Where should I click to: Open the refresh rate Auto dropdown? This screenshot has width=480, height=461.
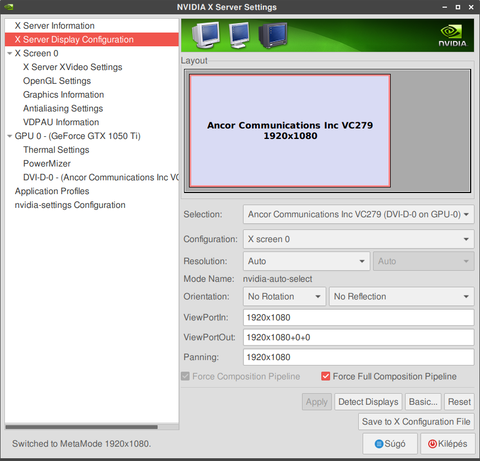(x=423, y=261)
